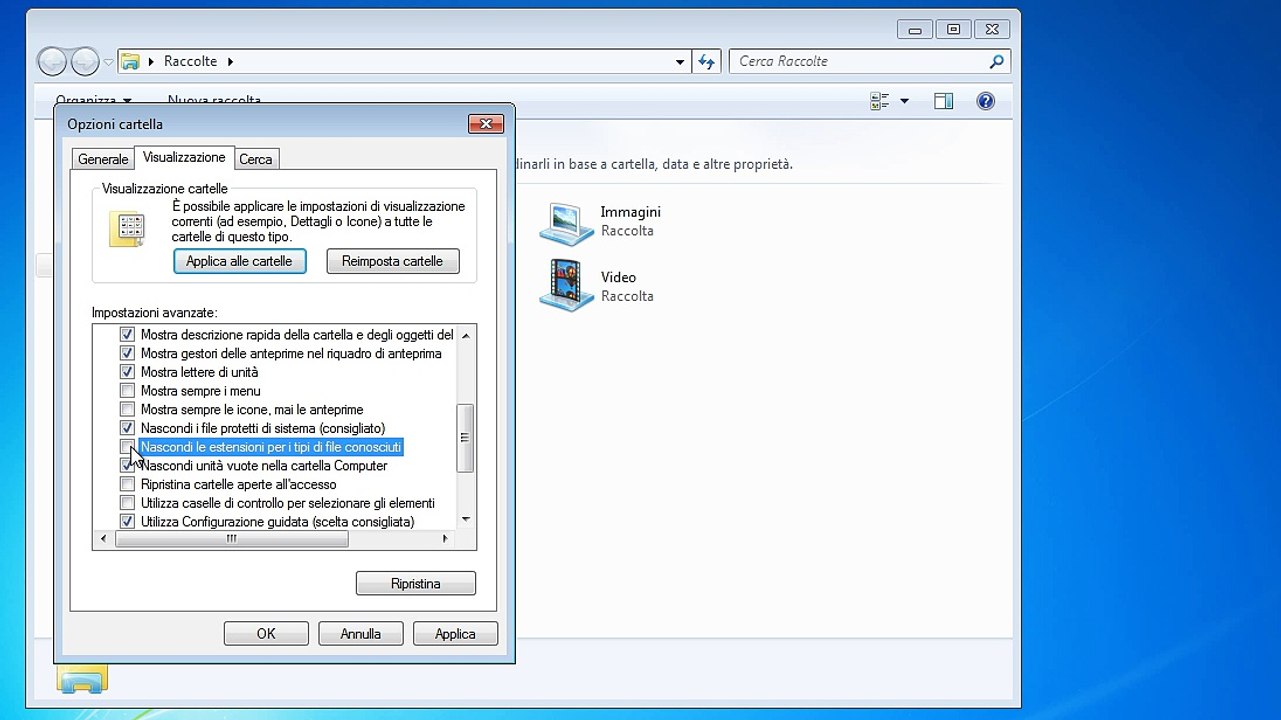Switch to the Visualizzazione tab
The height and width of the screenshot is (720, 1281).
184,157
